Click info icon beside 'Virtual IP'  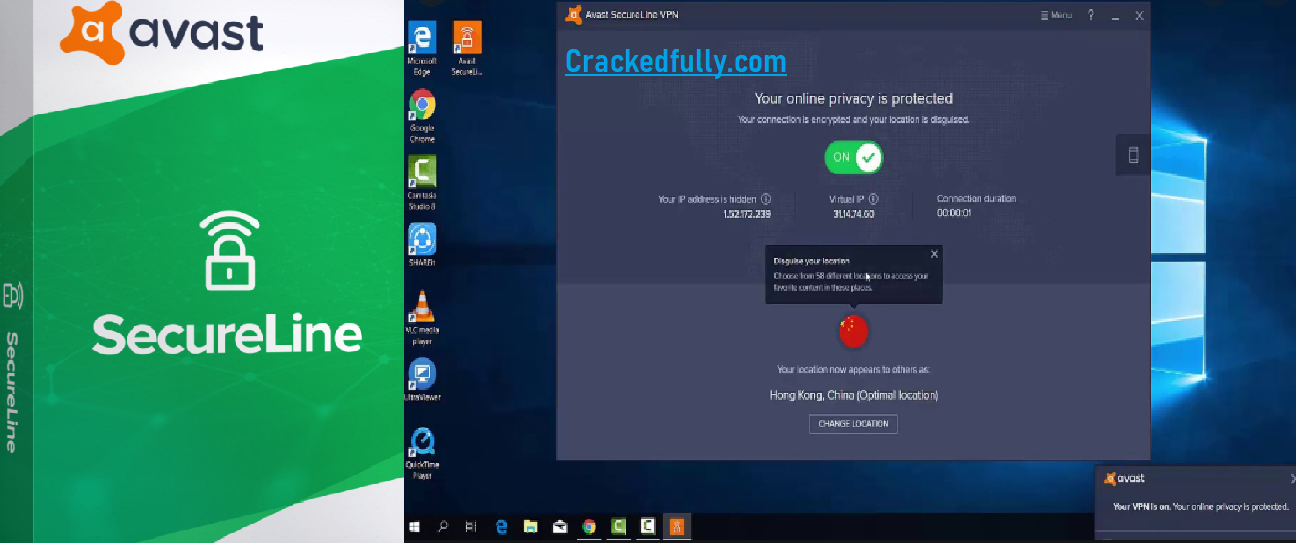coord(873,199)
